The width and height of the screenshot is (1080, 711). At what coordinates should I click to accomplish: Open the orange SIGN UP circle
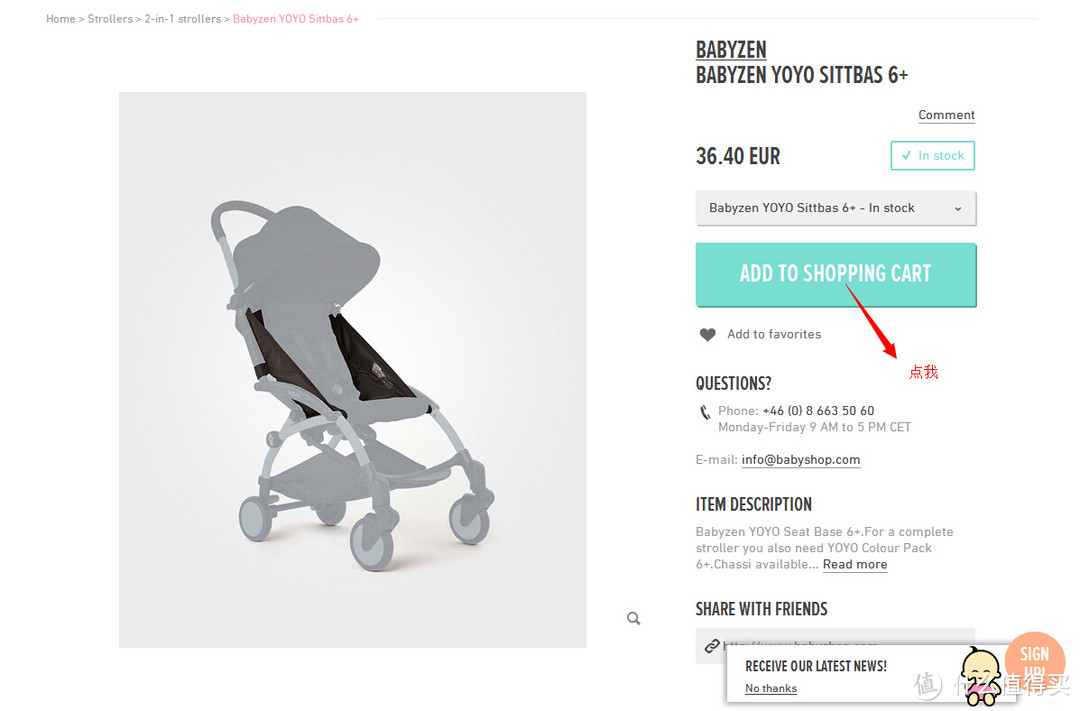click(x=1034, y=660)
